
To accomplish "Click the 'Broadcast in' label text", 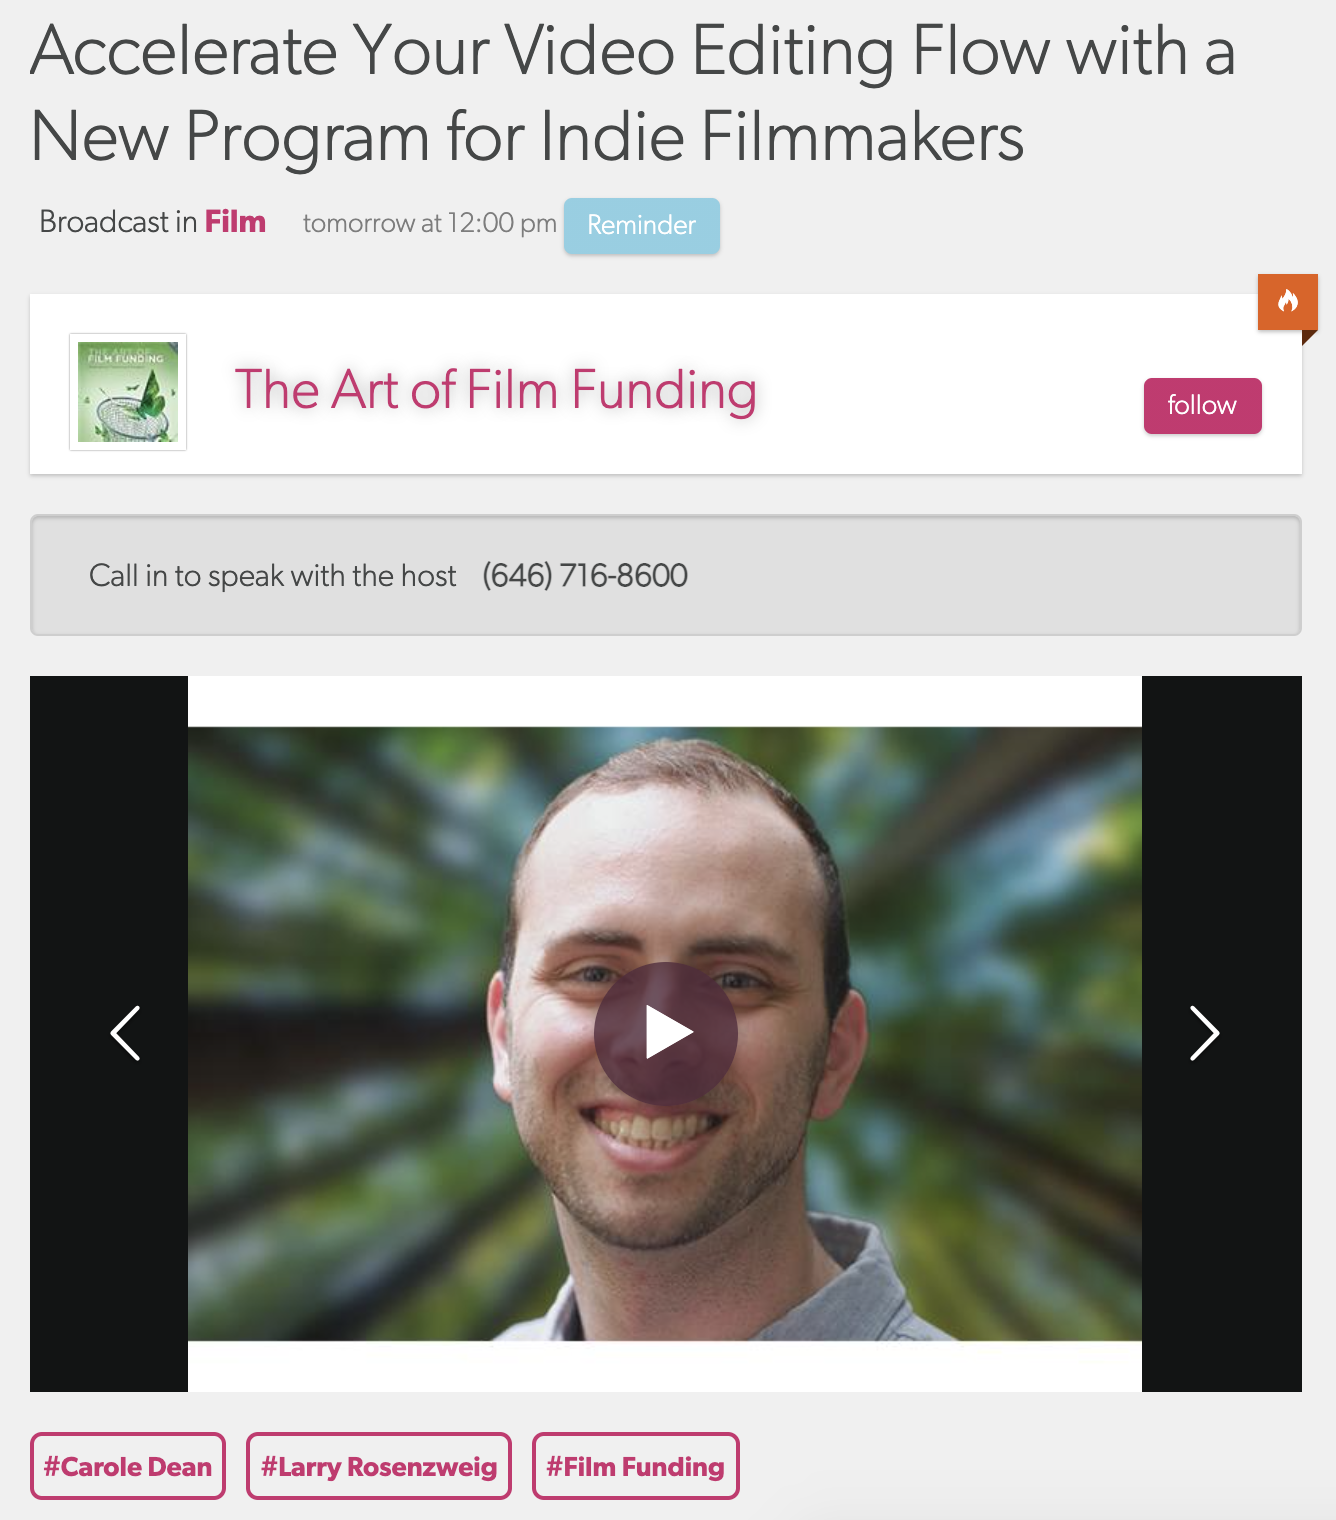I will pyautogui.click(x=118, y=222).
